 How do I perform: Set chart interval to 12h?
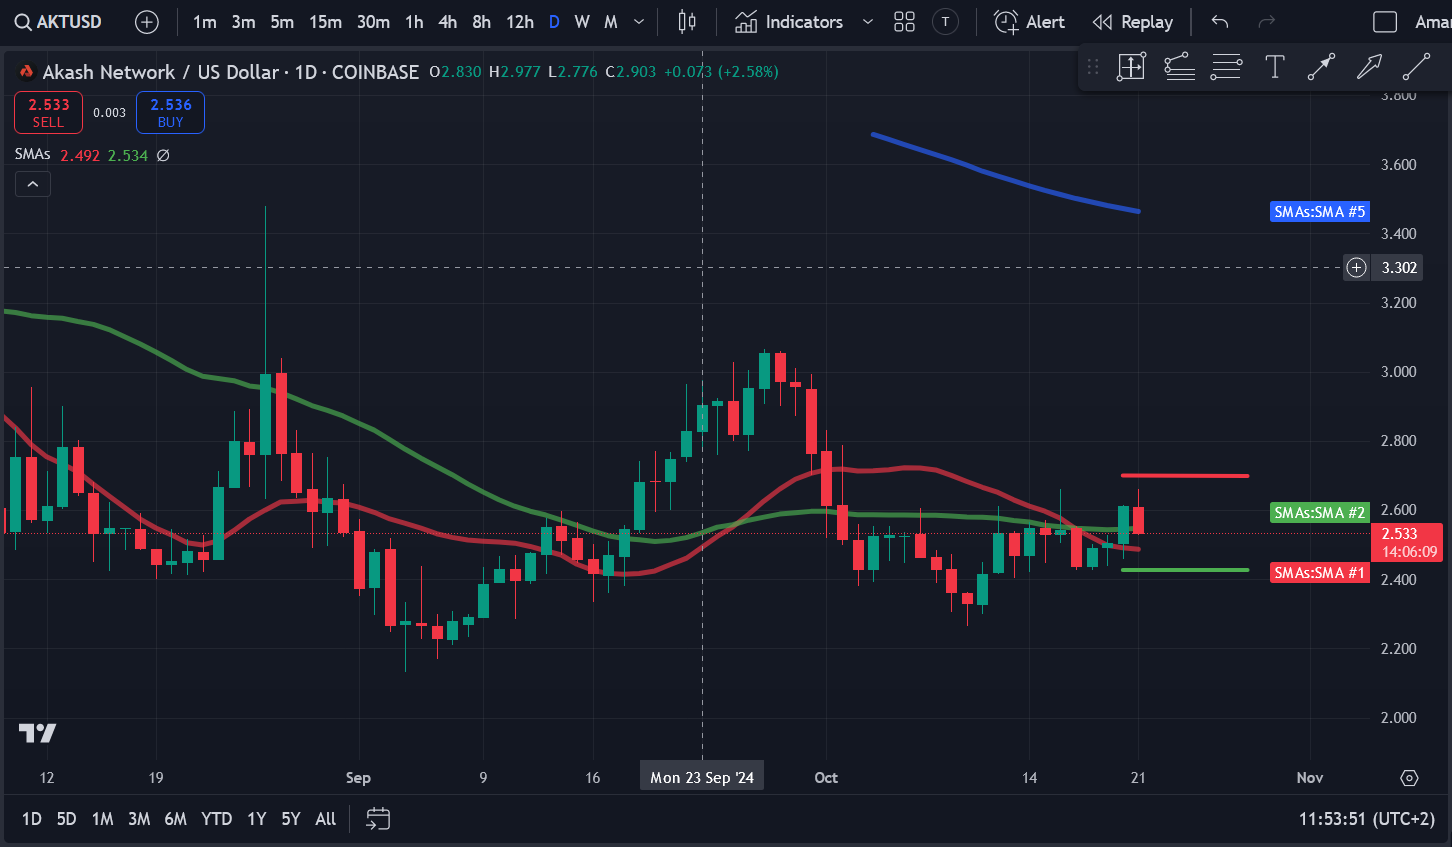[x=519, y=22]
